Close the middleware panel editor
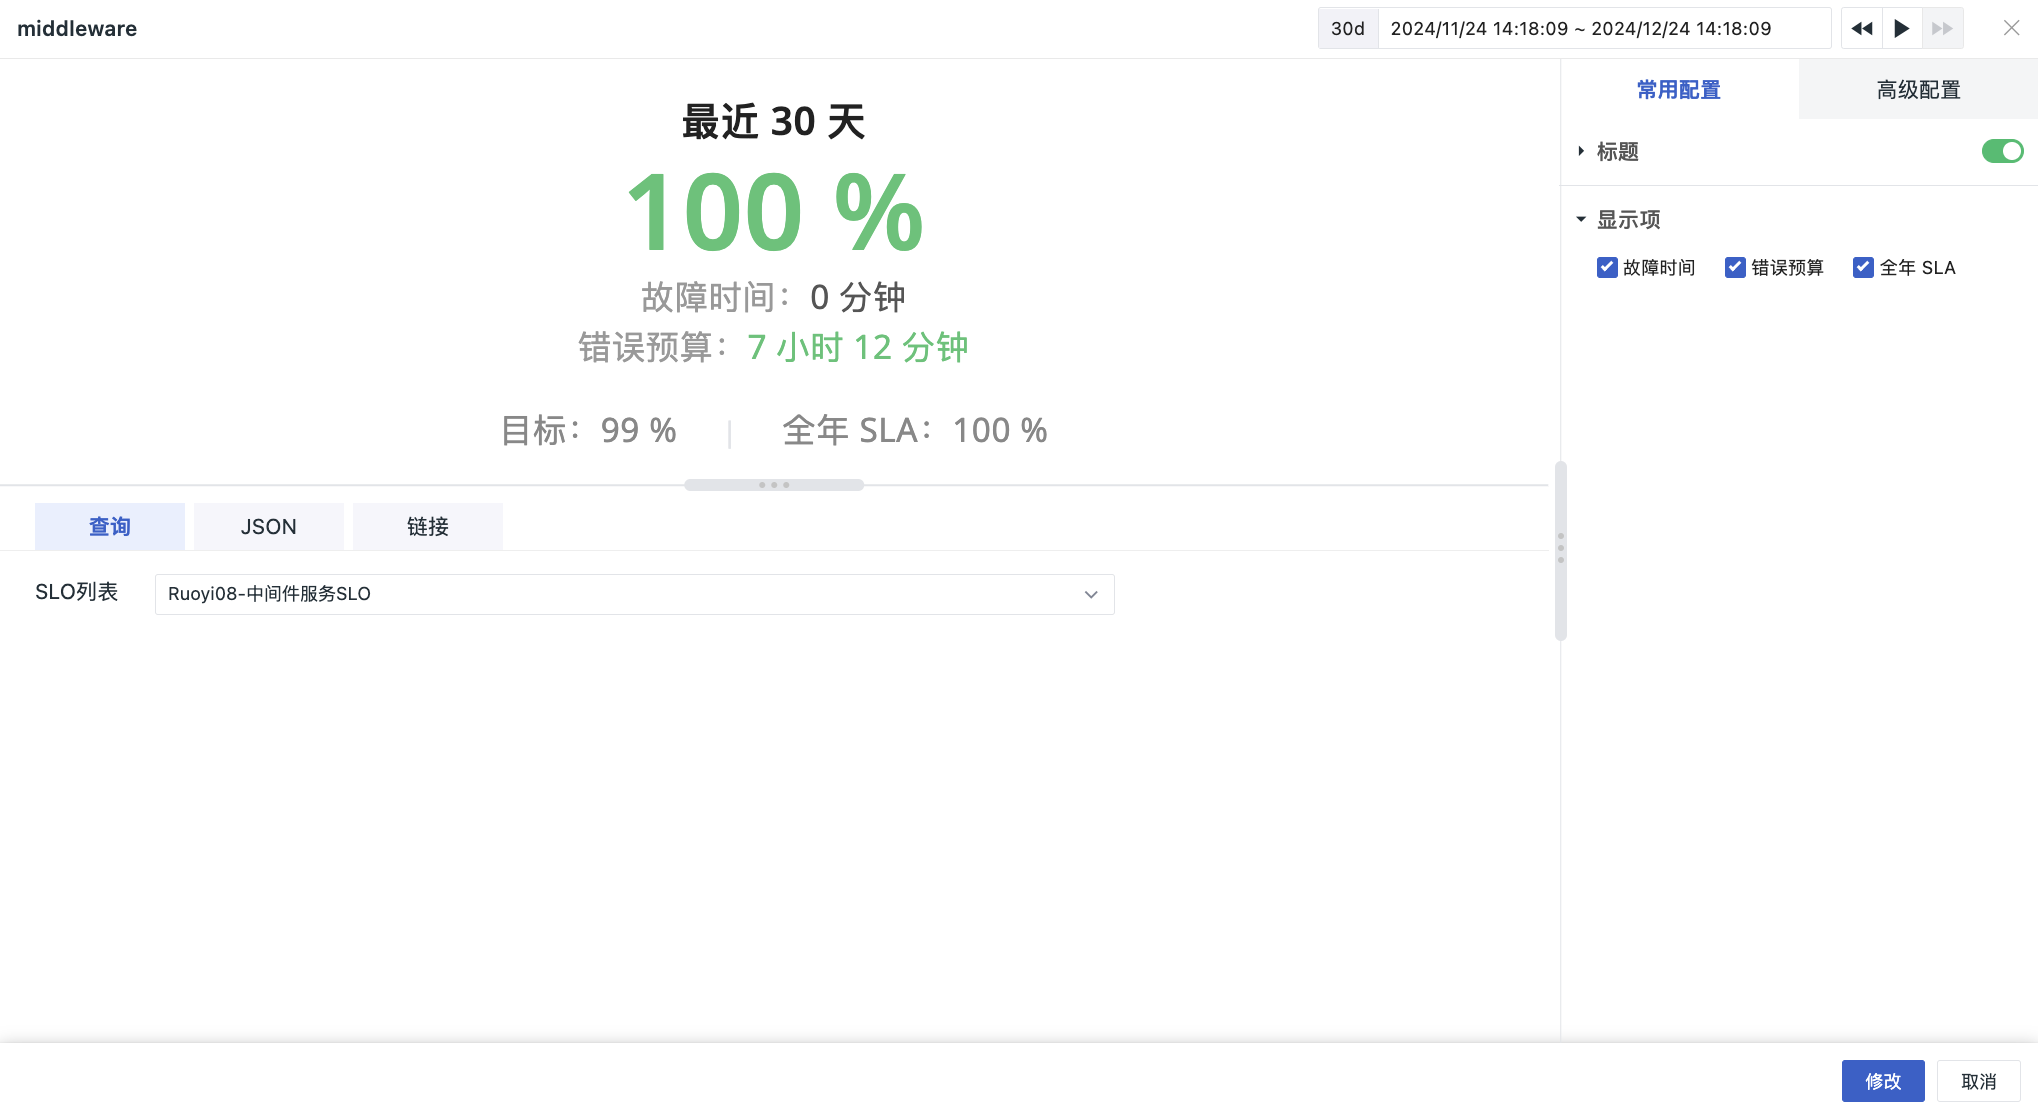Image resolution: width=2038 pixels, height=1116 pixels. pyautogui.click(x=2011, y=29)
